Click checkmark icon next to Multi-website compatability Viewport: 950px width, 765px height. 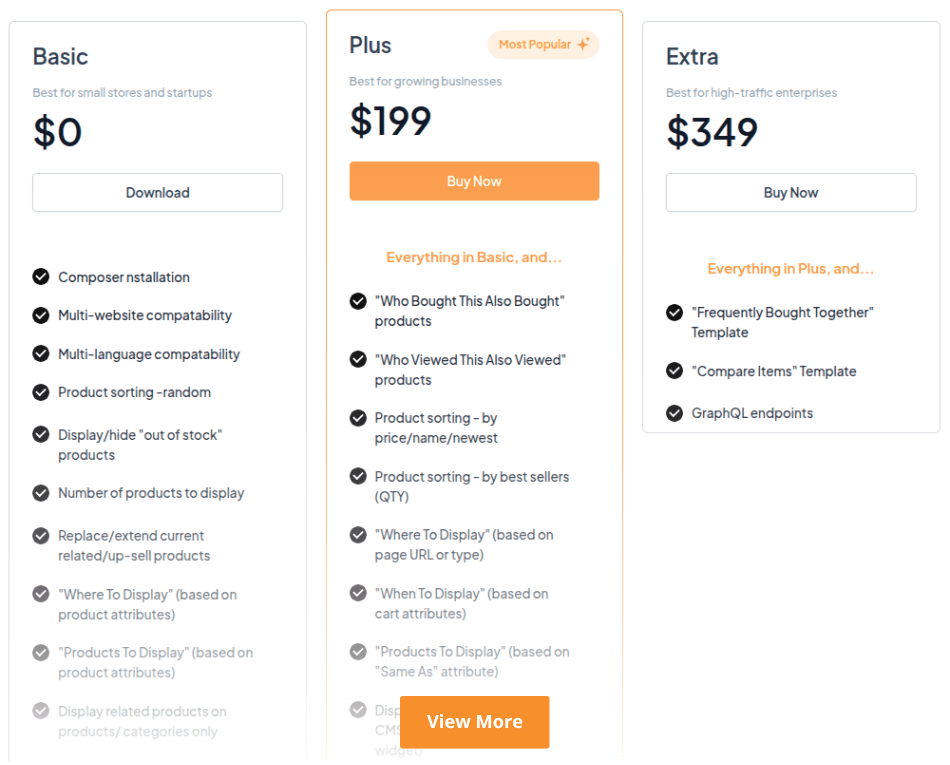click(x=41, y=315)
